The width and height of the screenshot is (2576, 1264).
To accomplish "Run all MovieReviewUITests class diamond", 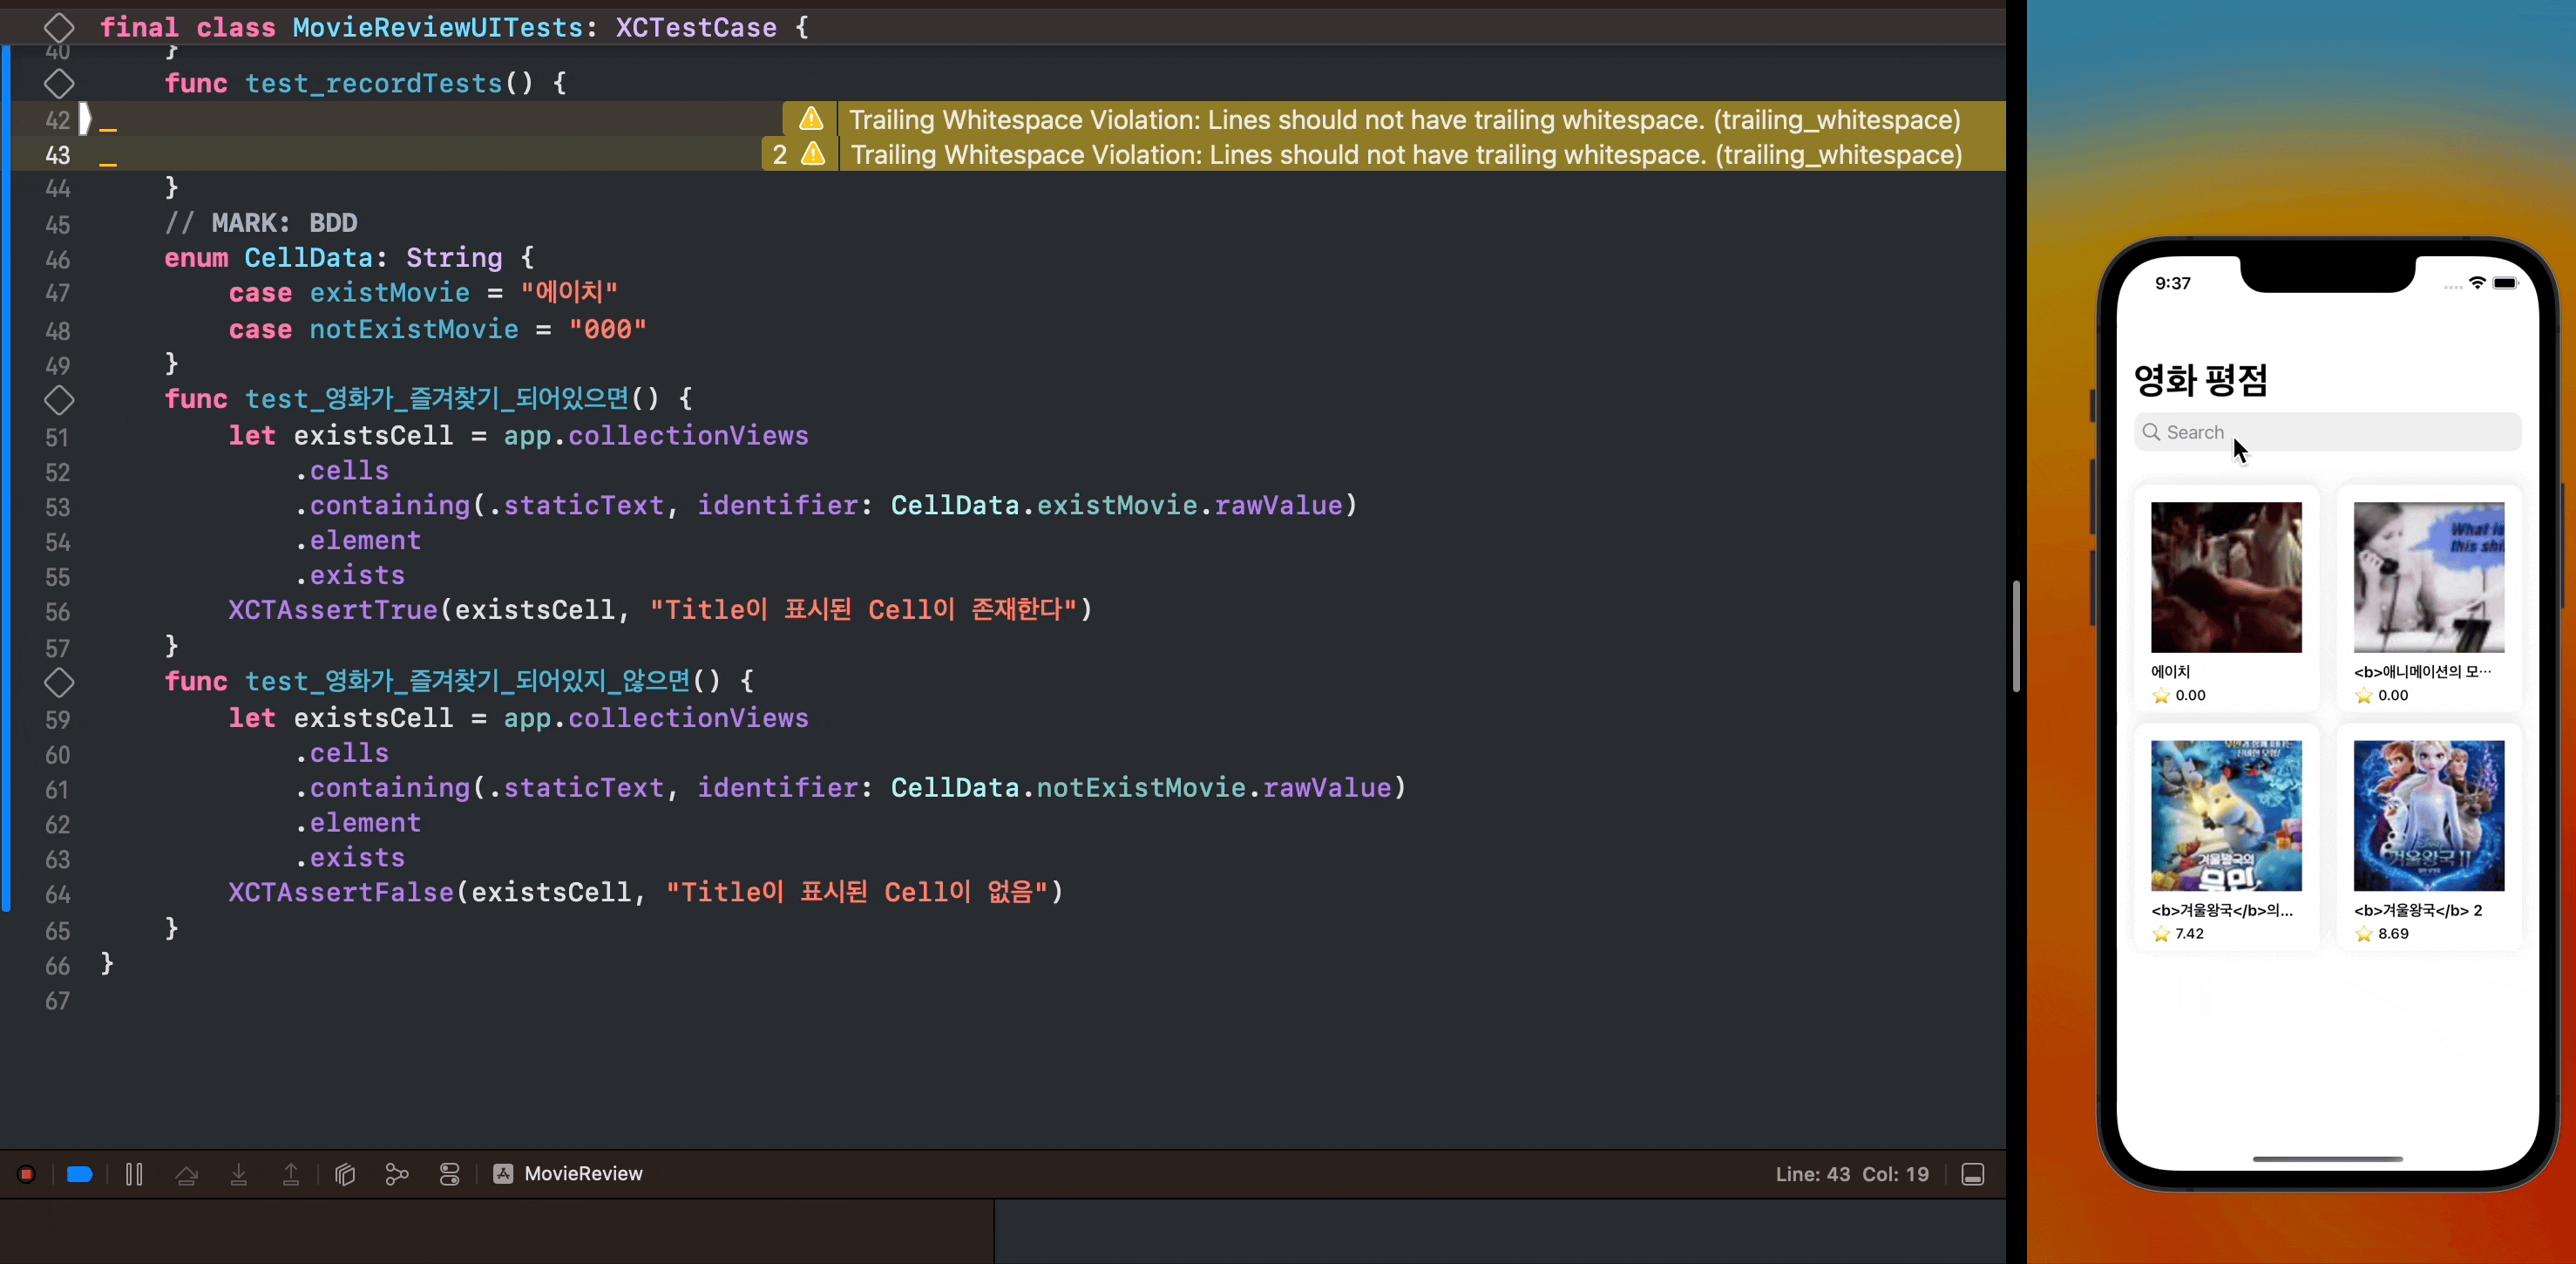I will [59, 28].
